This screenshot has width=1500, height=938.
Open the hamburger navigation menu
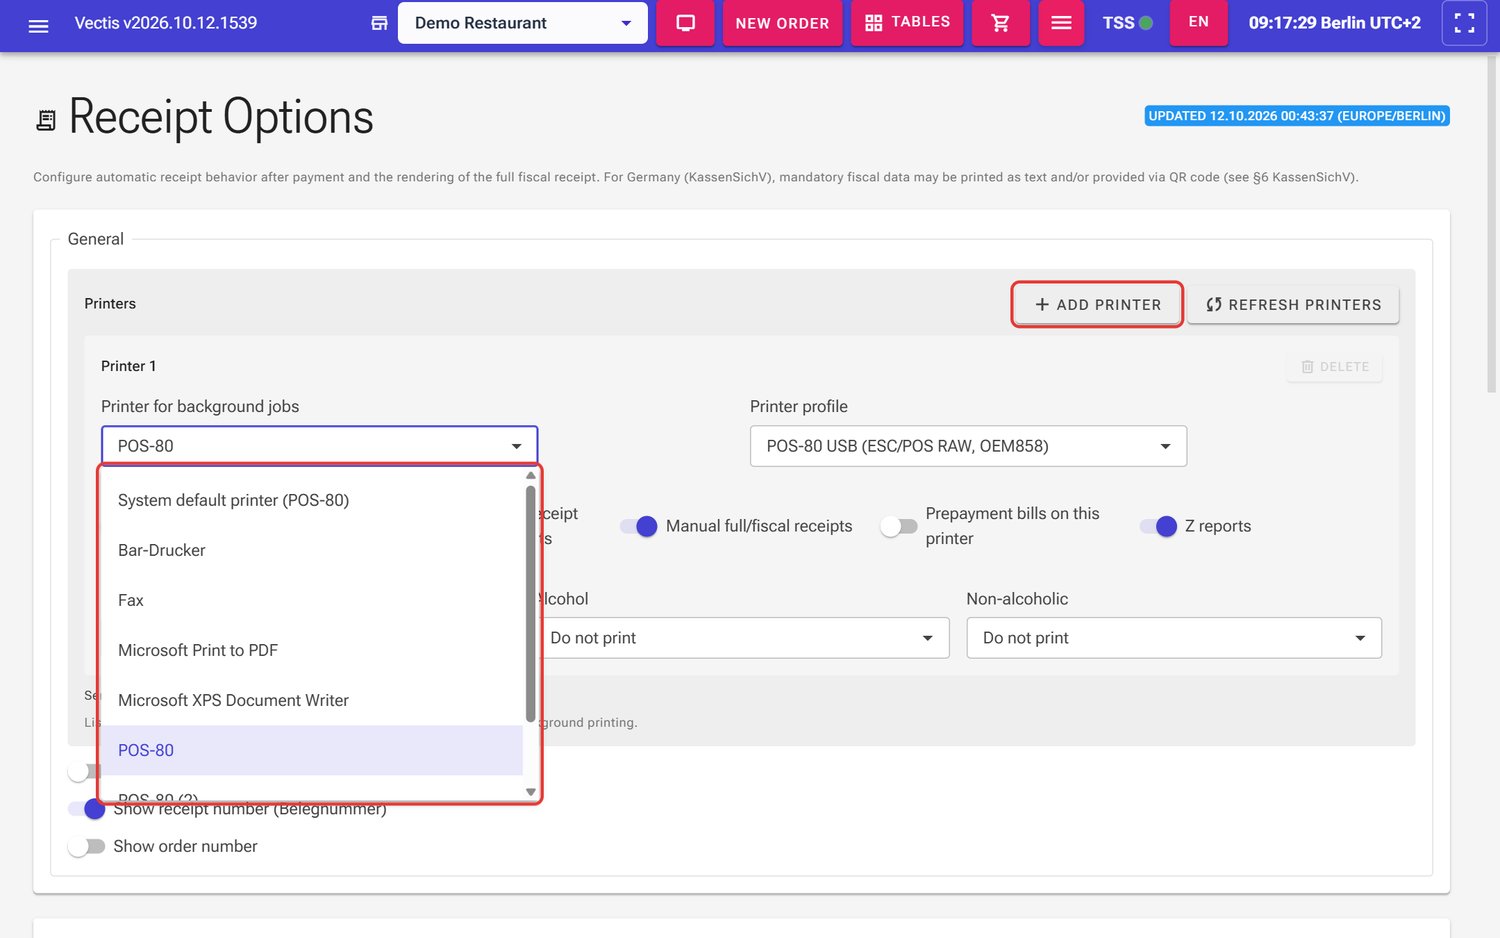pyautogui.click(x=38, y=24)
